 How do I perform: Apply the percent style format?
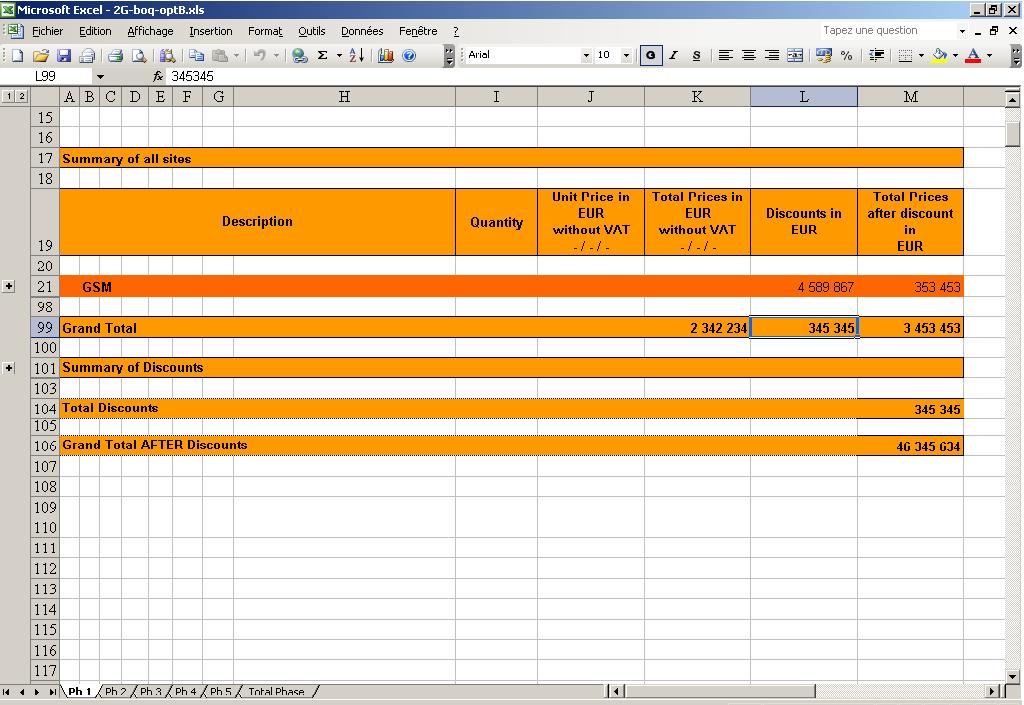(847, 56)
